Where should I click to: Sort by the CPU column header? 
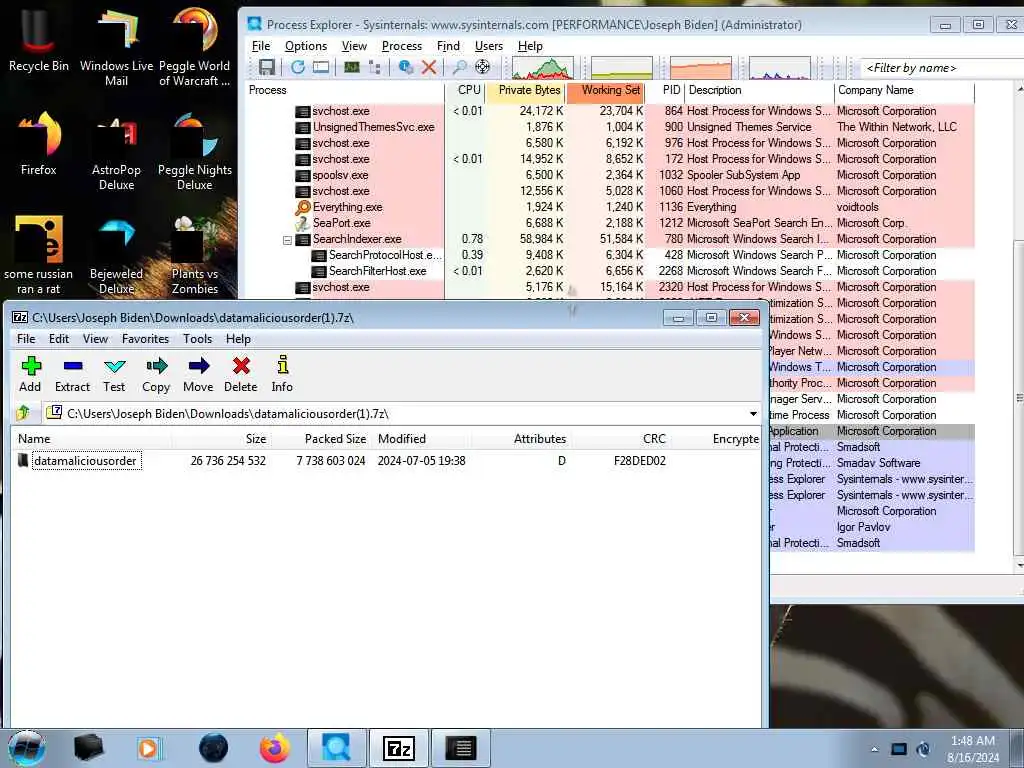[x=466, y=91]
